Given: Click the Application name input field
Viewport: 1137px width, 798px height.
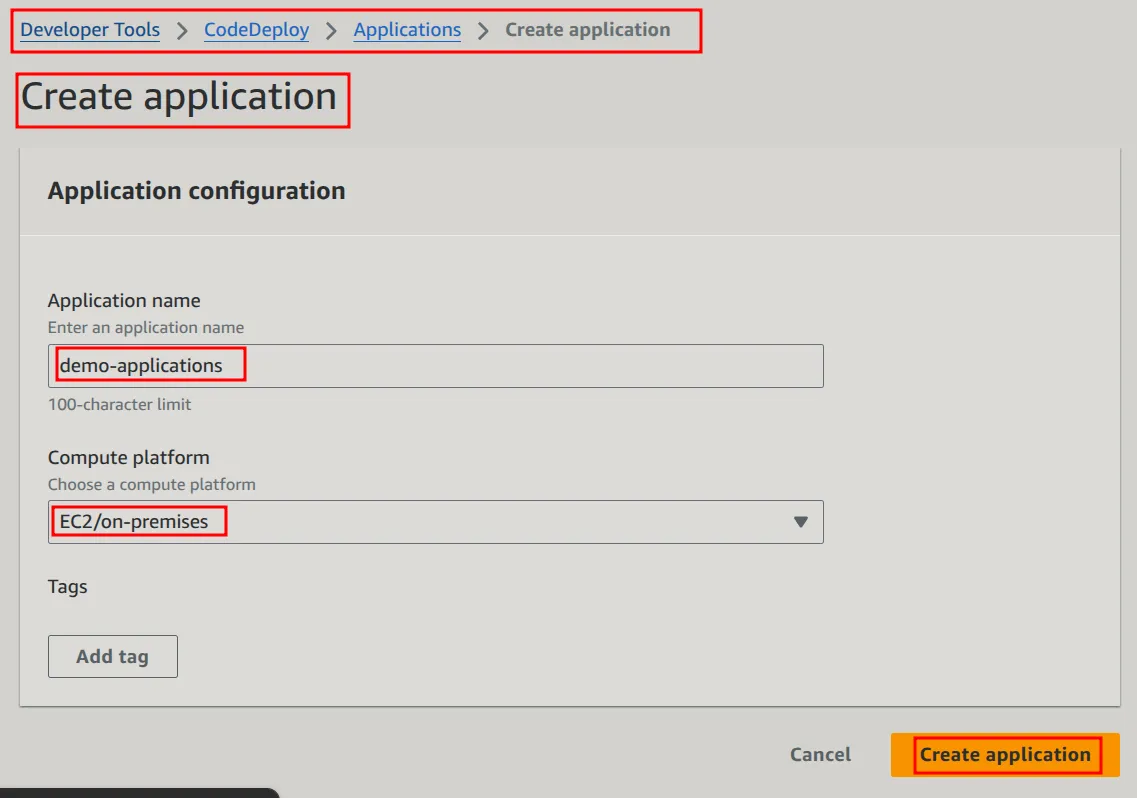Looking at the screenshot, I should click(x=436, y=366).
